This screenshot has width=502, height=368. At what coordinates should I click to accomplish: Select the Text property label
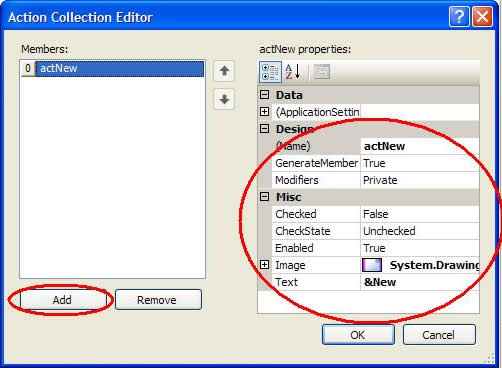pyautogui.click(x=316, y=282)
